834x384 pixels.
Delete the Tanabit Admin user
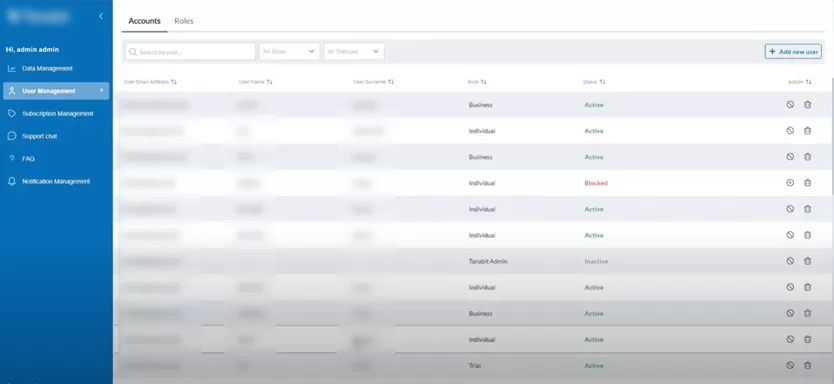pos(807,261)
